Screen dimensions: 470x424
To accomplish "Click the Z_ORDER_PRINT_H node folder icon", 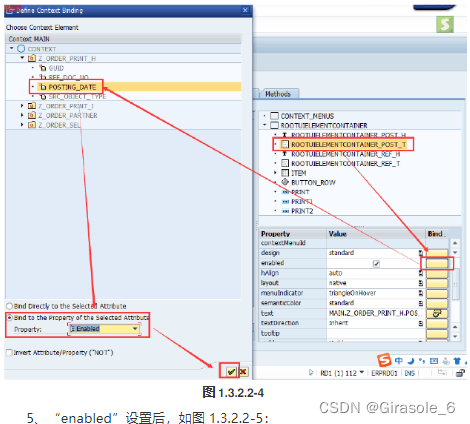I will [32, 58].
